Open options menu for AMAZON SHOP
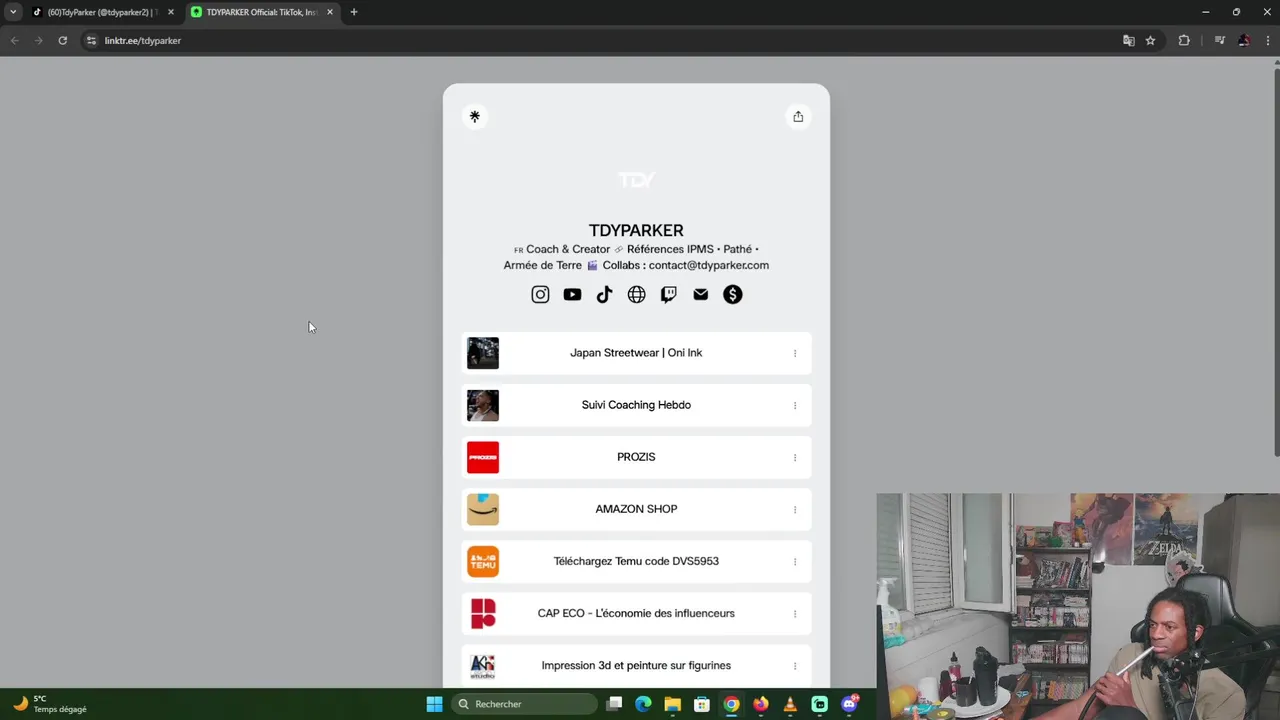The height and width of the screenshot is (720, 1280). (795, 509)
